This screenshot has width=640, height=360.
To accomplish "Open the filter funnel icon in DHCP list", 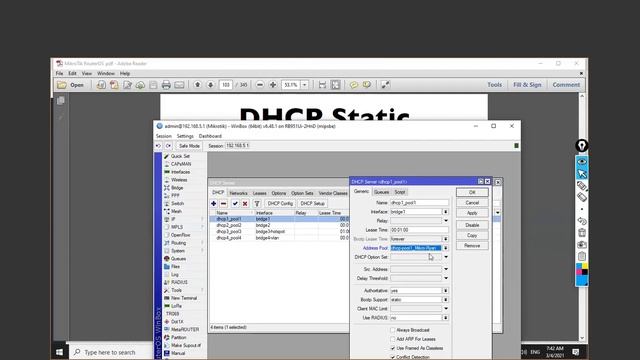I will 257,203.
